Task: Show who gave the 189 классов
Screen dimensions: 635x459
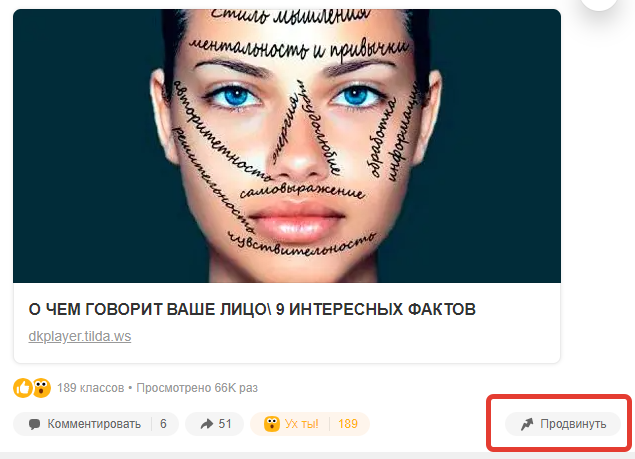Action: coord(91,388)
